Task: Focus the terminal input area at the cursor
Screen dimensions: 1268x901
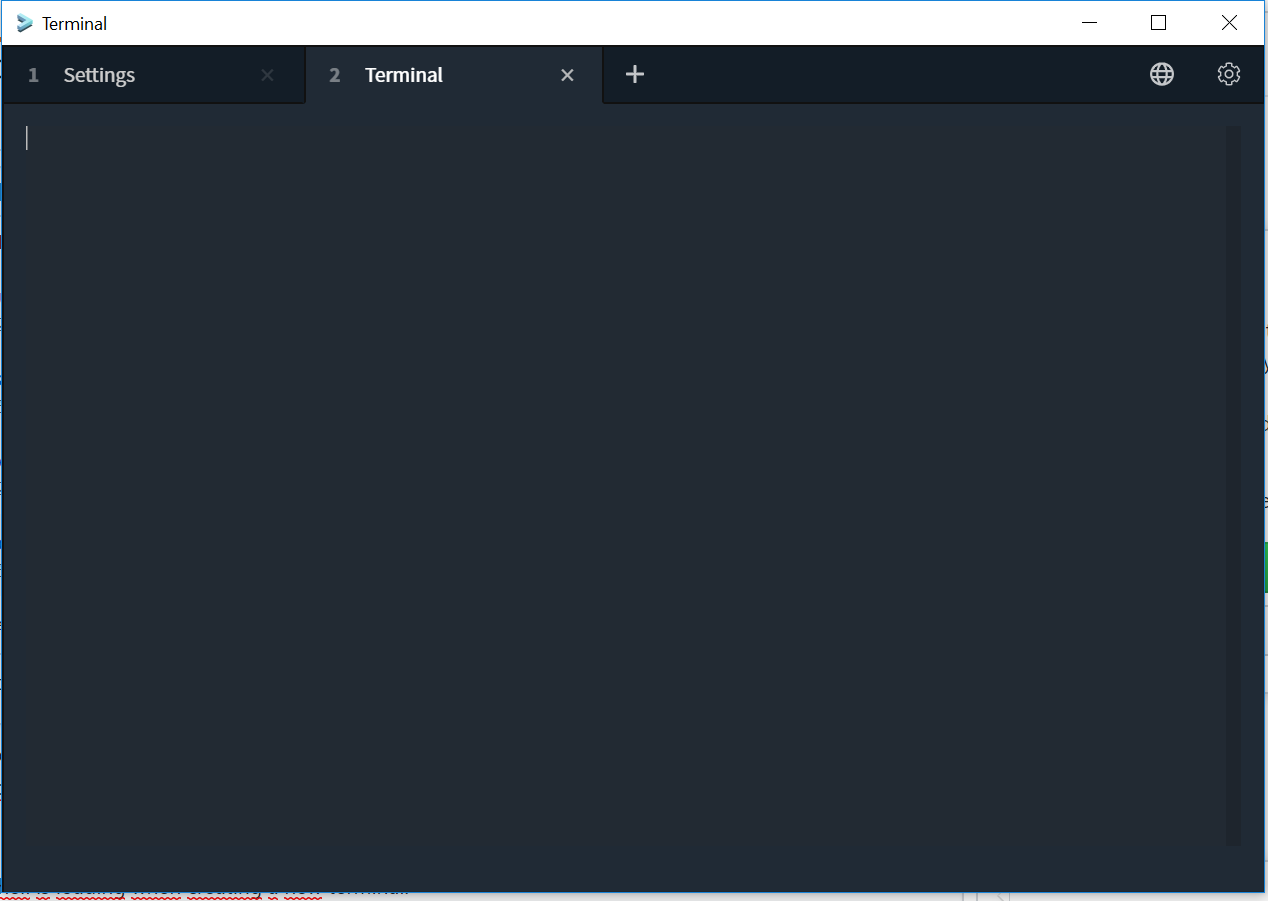Action: (x=27, y=138)
